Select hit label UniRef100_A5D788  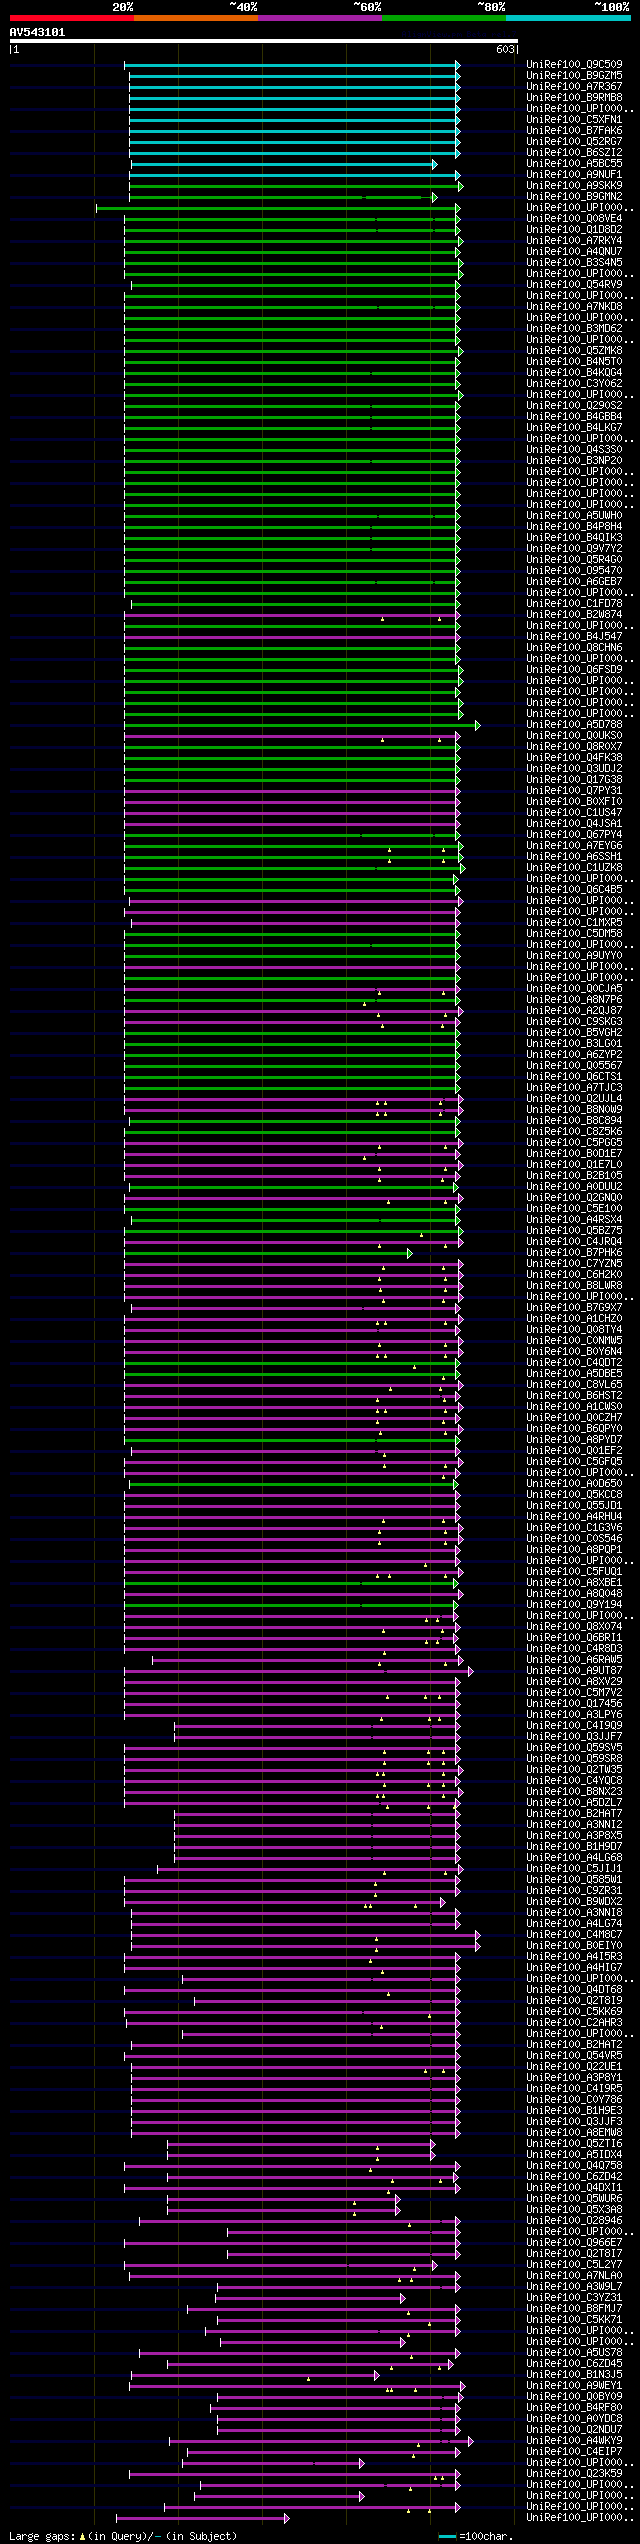pyautogui.click(x=574, y=725)
